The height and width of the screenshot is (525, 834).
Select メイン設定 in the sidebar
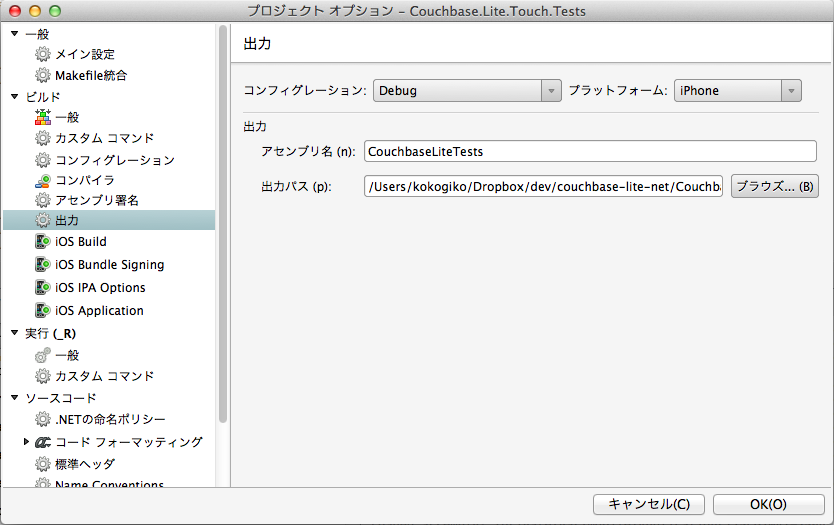pyautogui.click(x=85, y=54)
